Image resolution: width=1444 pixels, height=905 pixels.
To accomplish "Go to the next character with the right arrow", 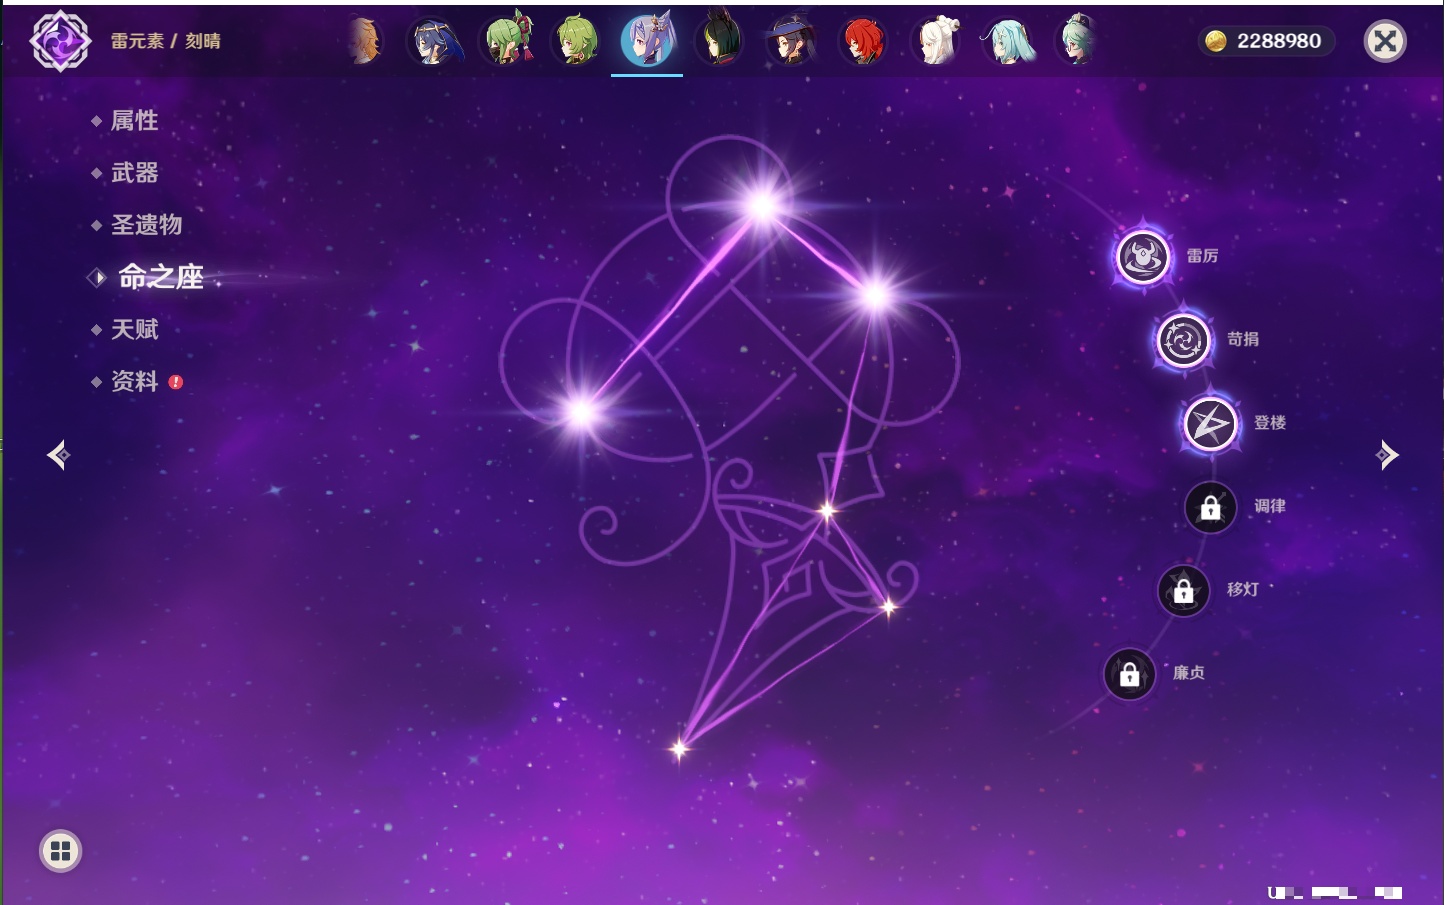I will [1387, 455].
